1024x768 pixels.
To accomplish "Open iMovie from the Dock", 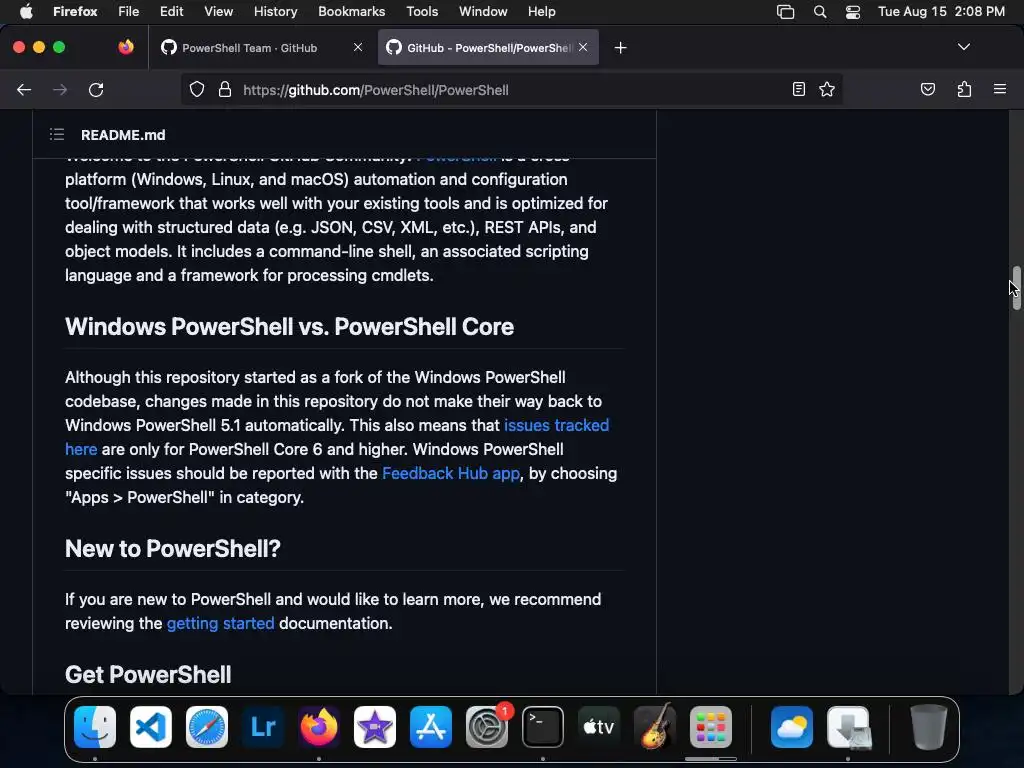I will tap(375, 727).
